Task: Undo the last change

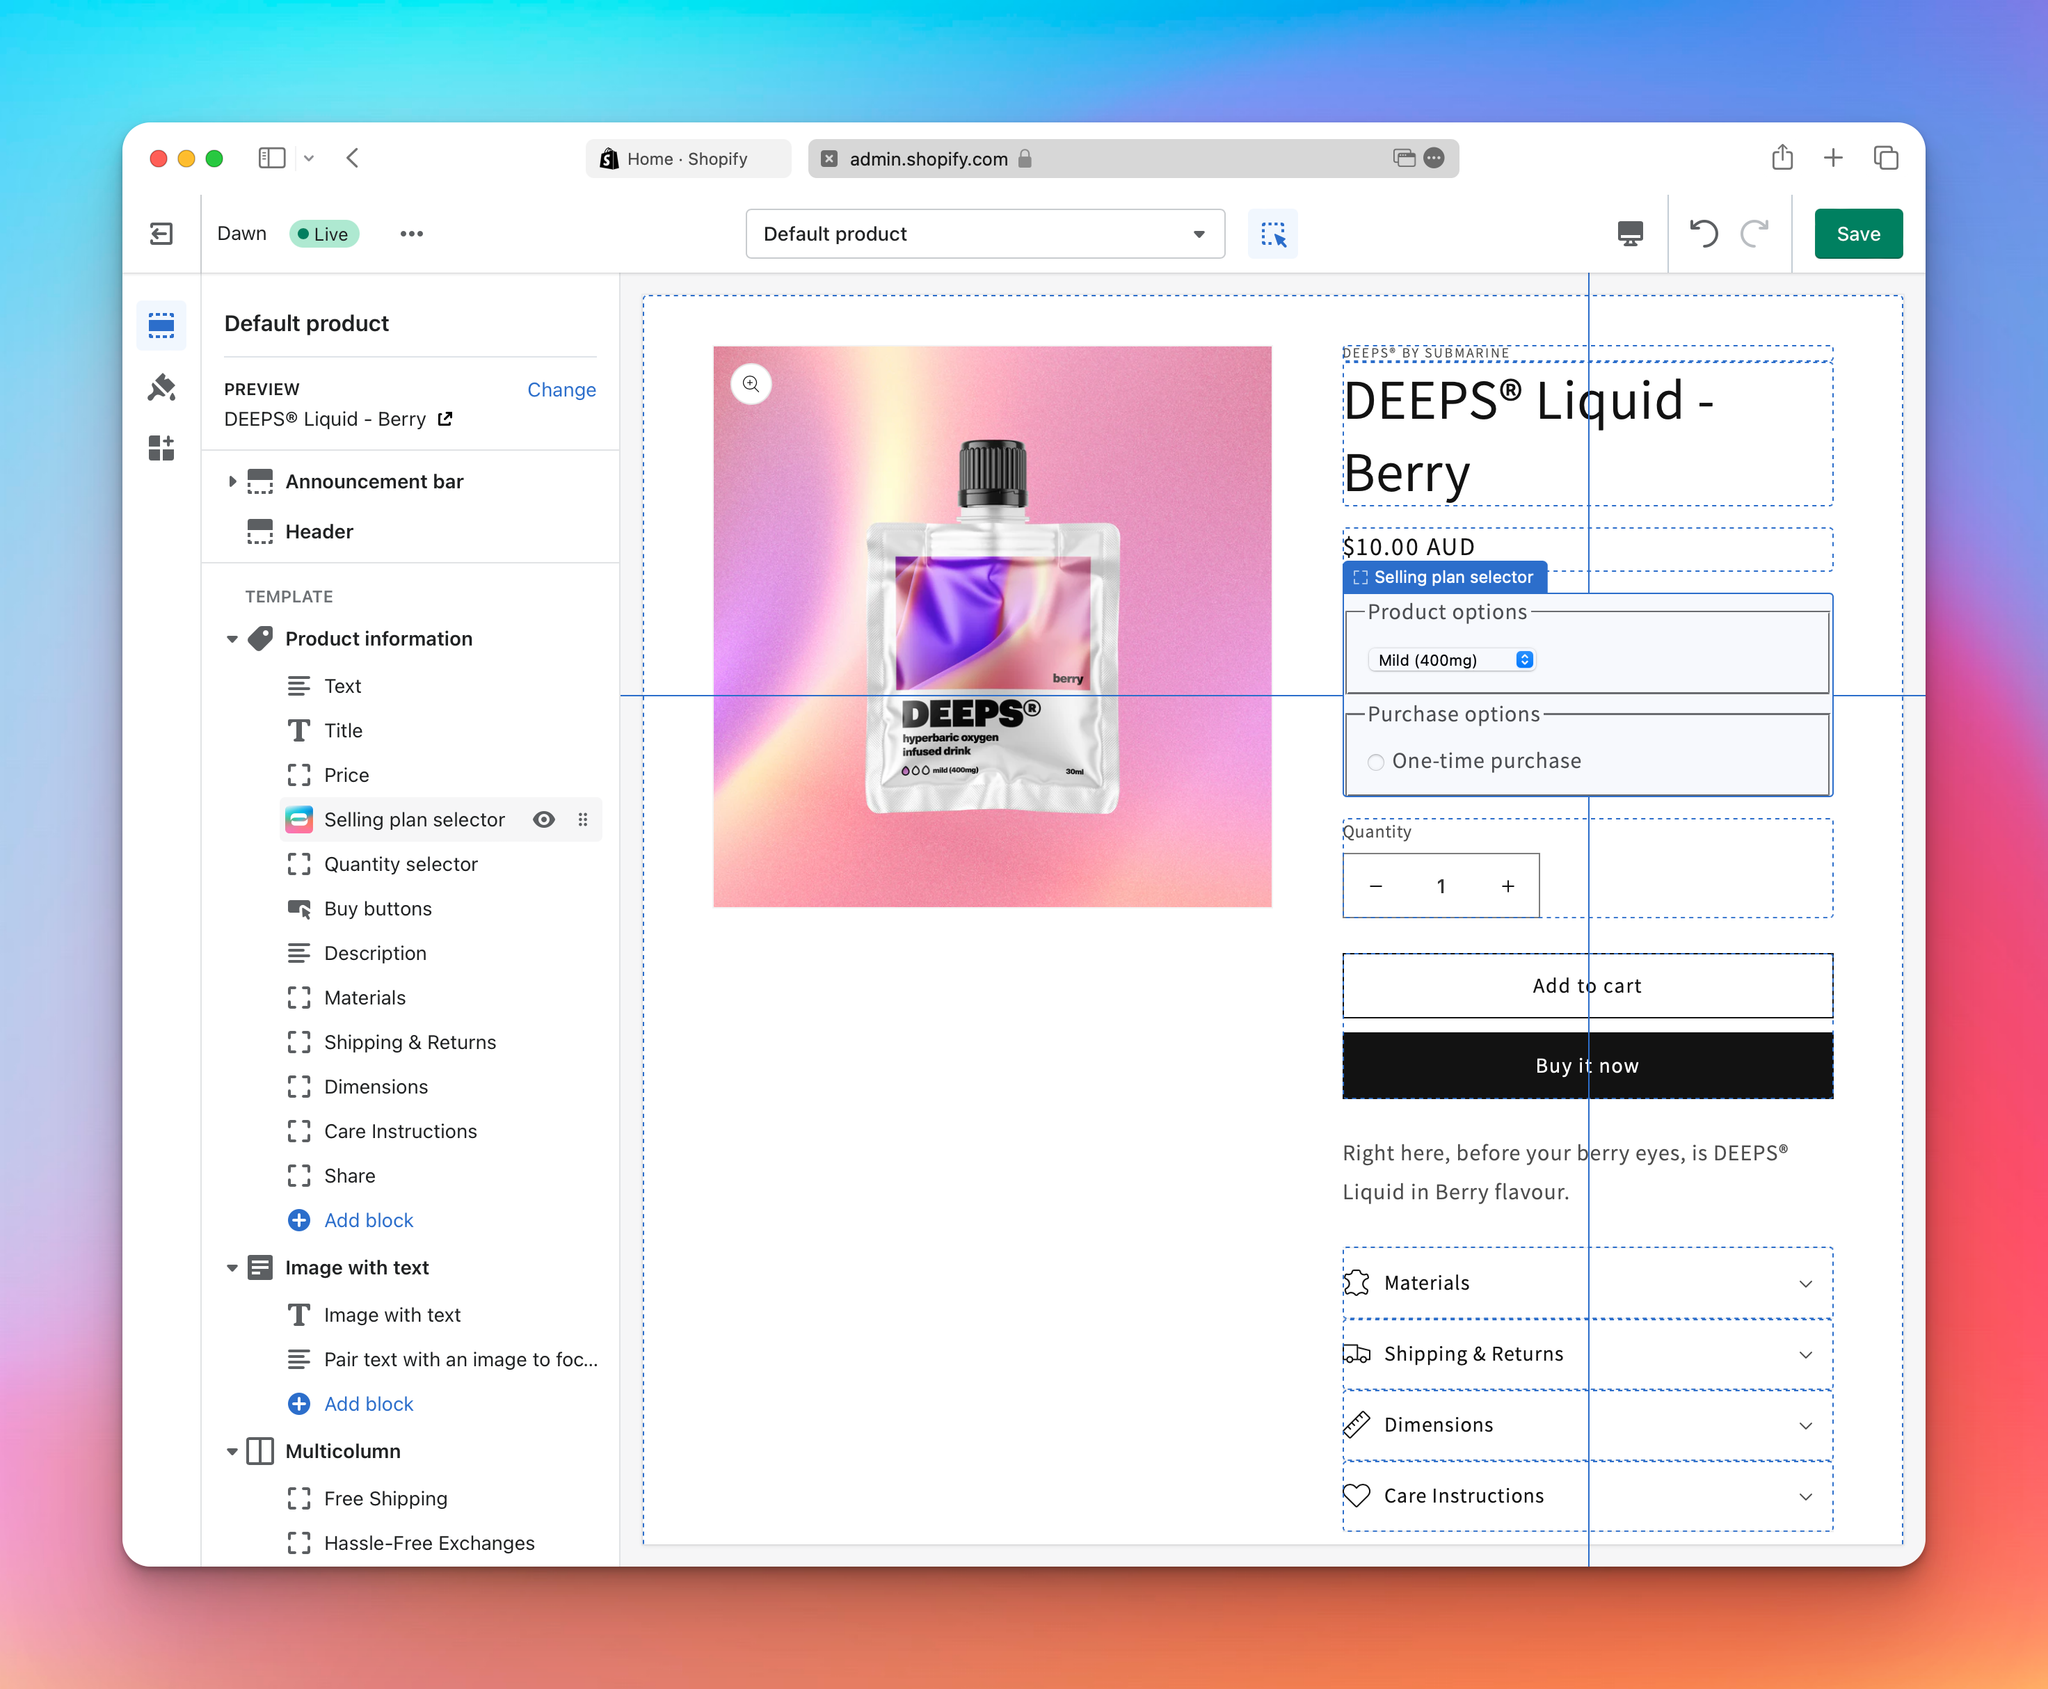Action: point(1704,234)
